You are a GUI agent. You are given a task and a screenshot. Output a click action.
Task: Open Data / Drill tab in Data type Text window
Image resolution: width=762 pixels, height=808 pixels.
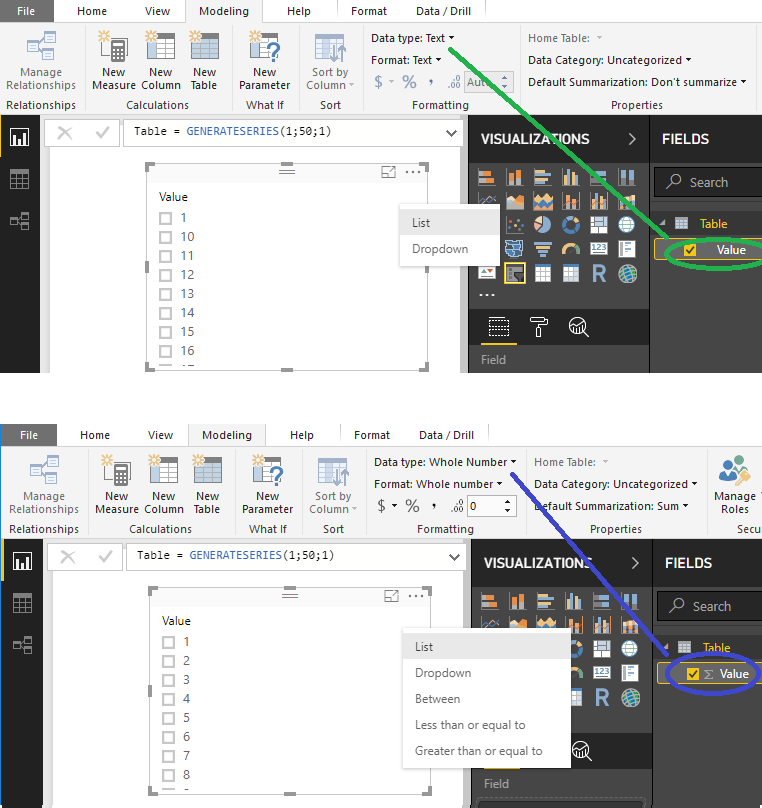pos(444,11)
